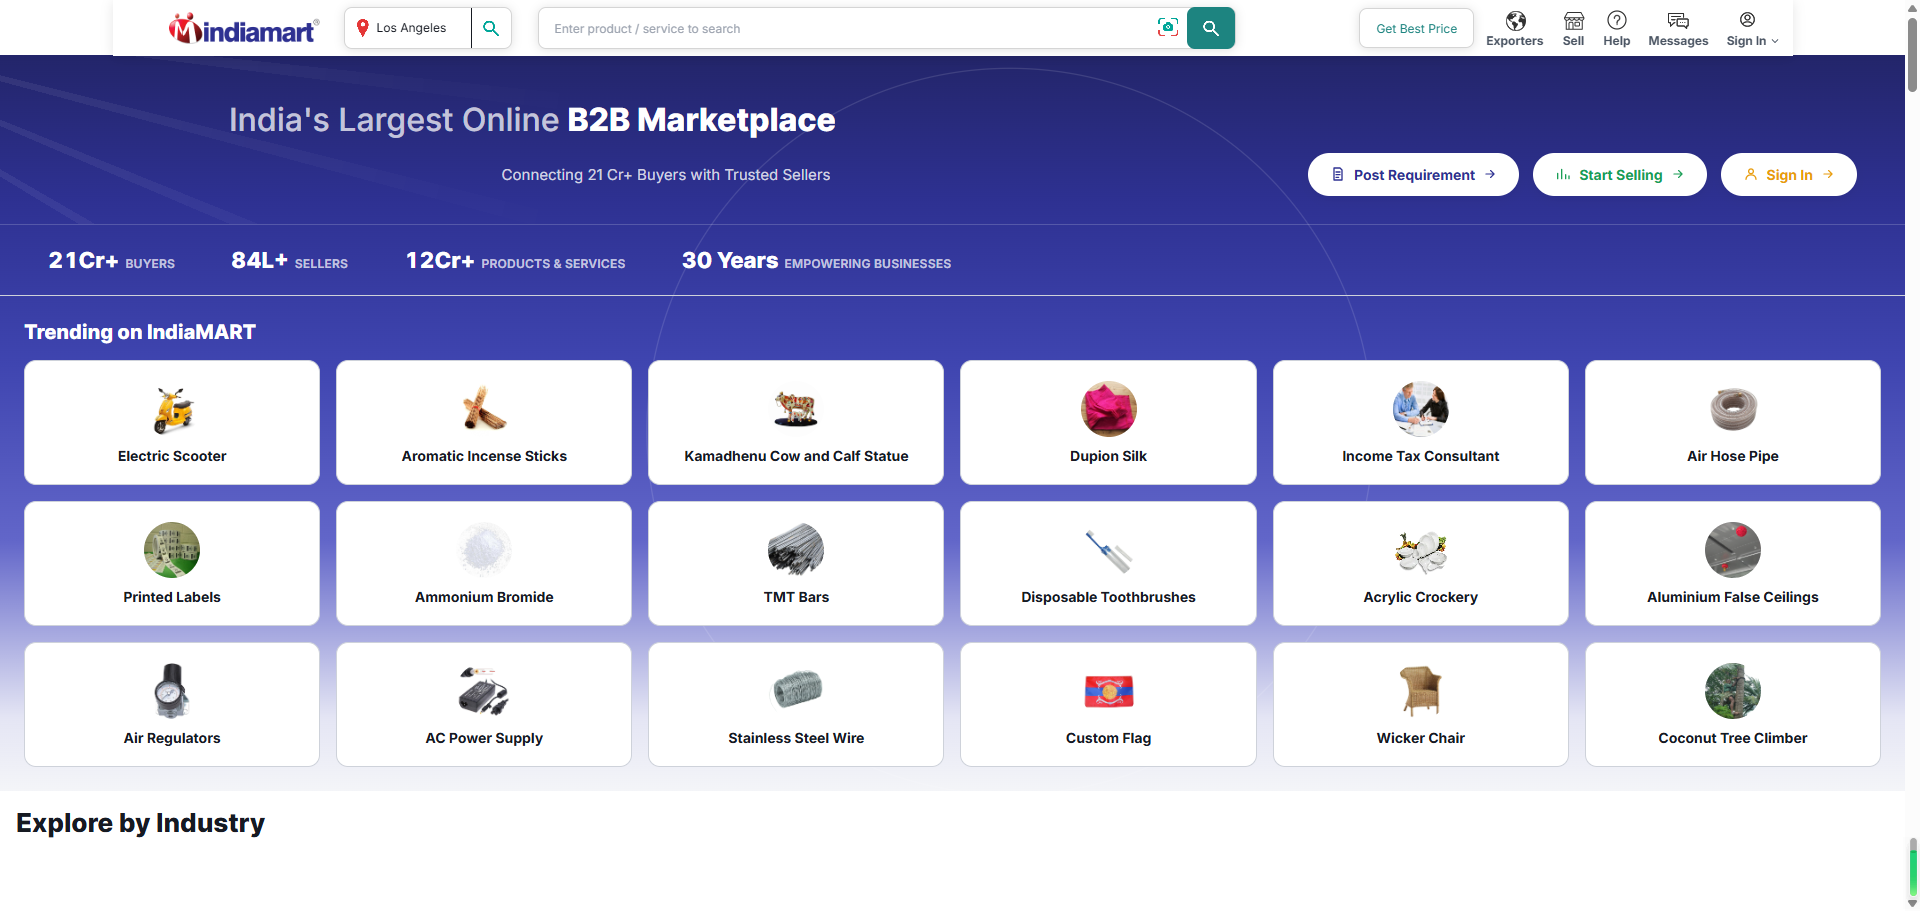Click Coconut Tree Climber image
The height and width of the screenshot is (911, 1920).
[x=1733, y=691]
